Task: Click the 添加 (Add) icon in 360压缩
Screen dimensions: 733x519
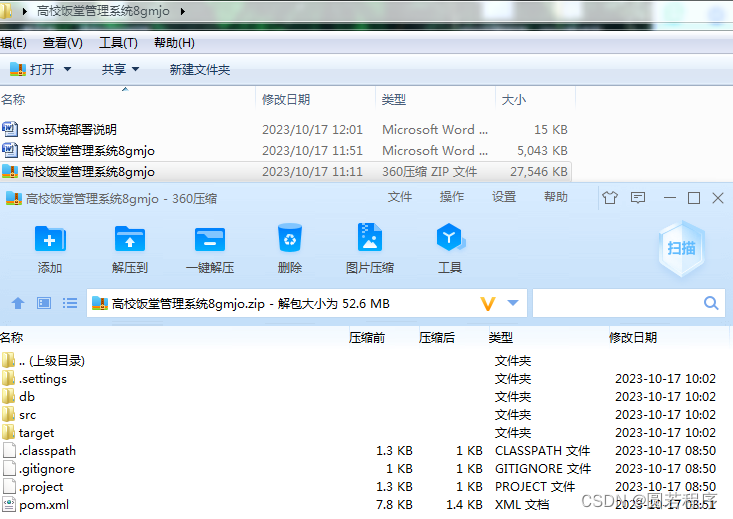Action: point(50,239)
